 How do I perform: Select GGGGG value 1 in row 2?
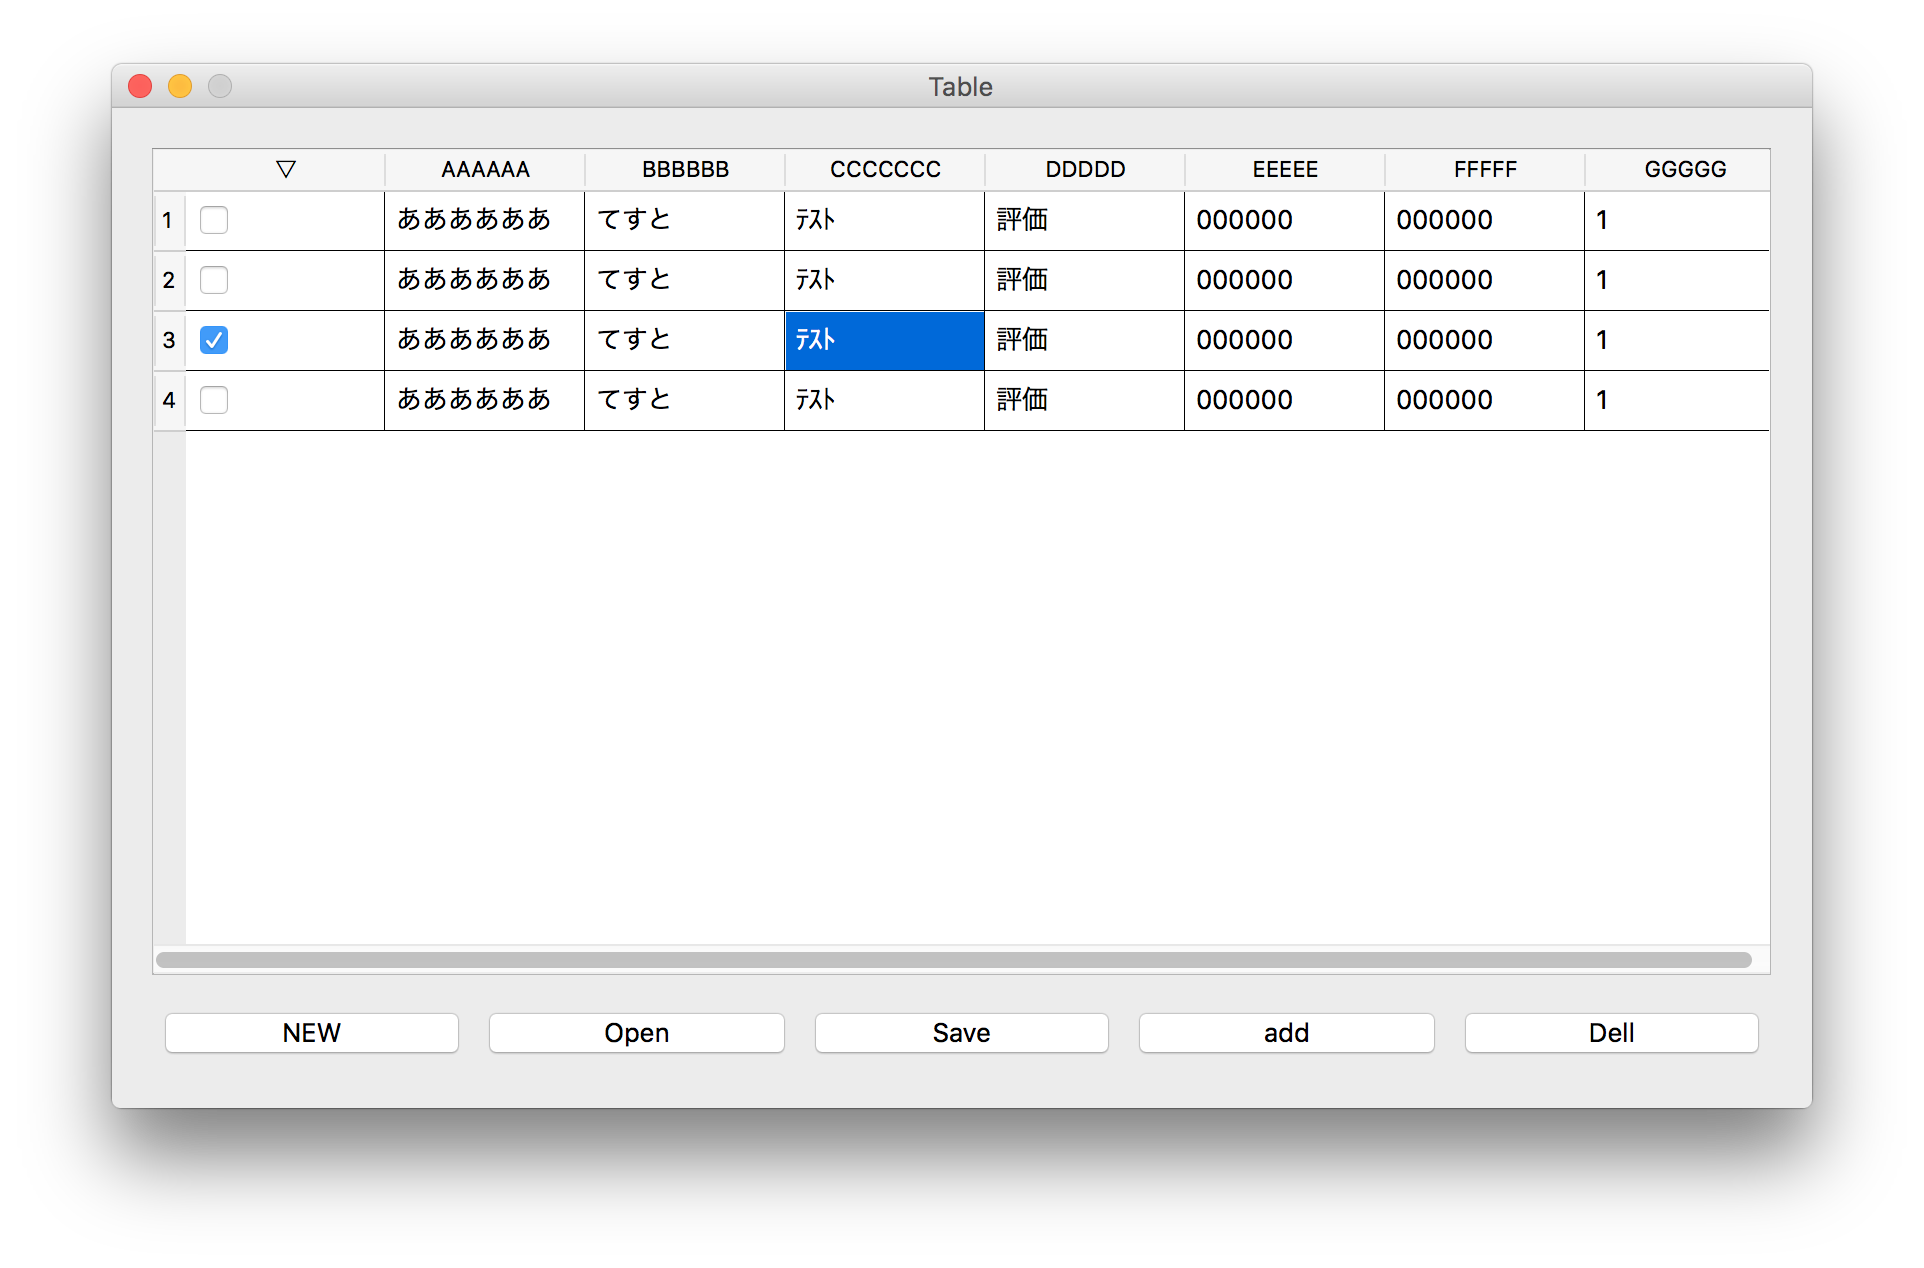(x=1678, y=280)
